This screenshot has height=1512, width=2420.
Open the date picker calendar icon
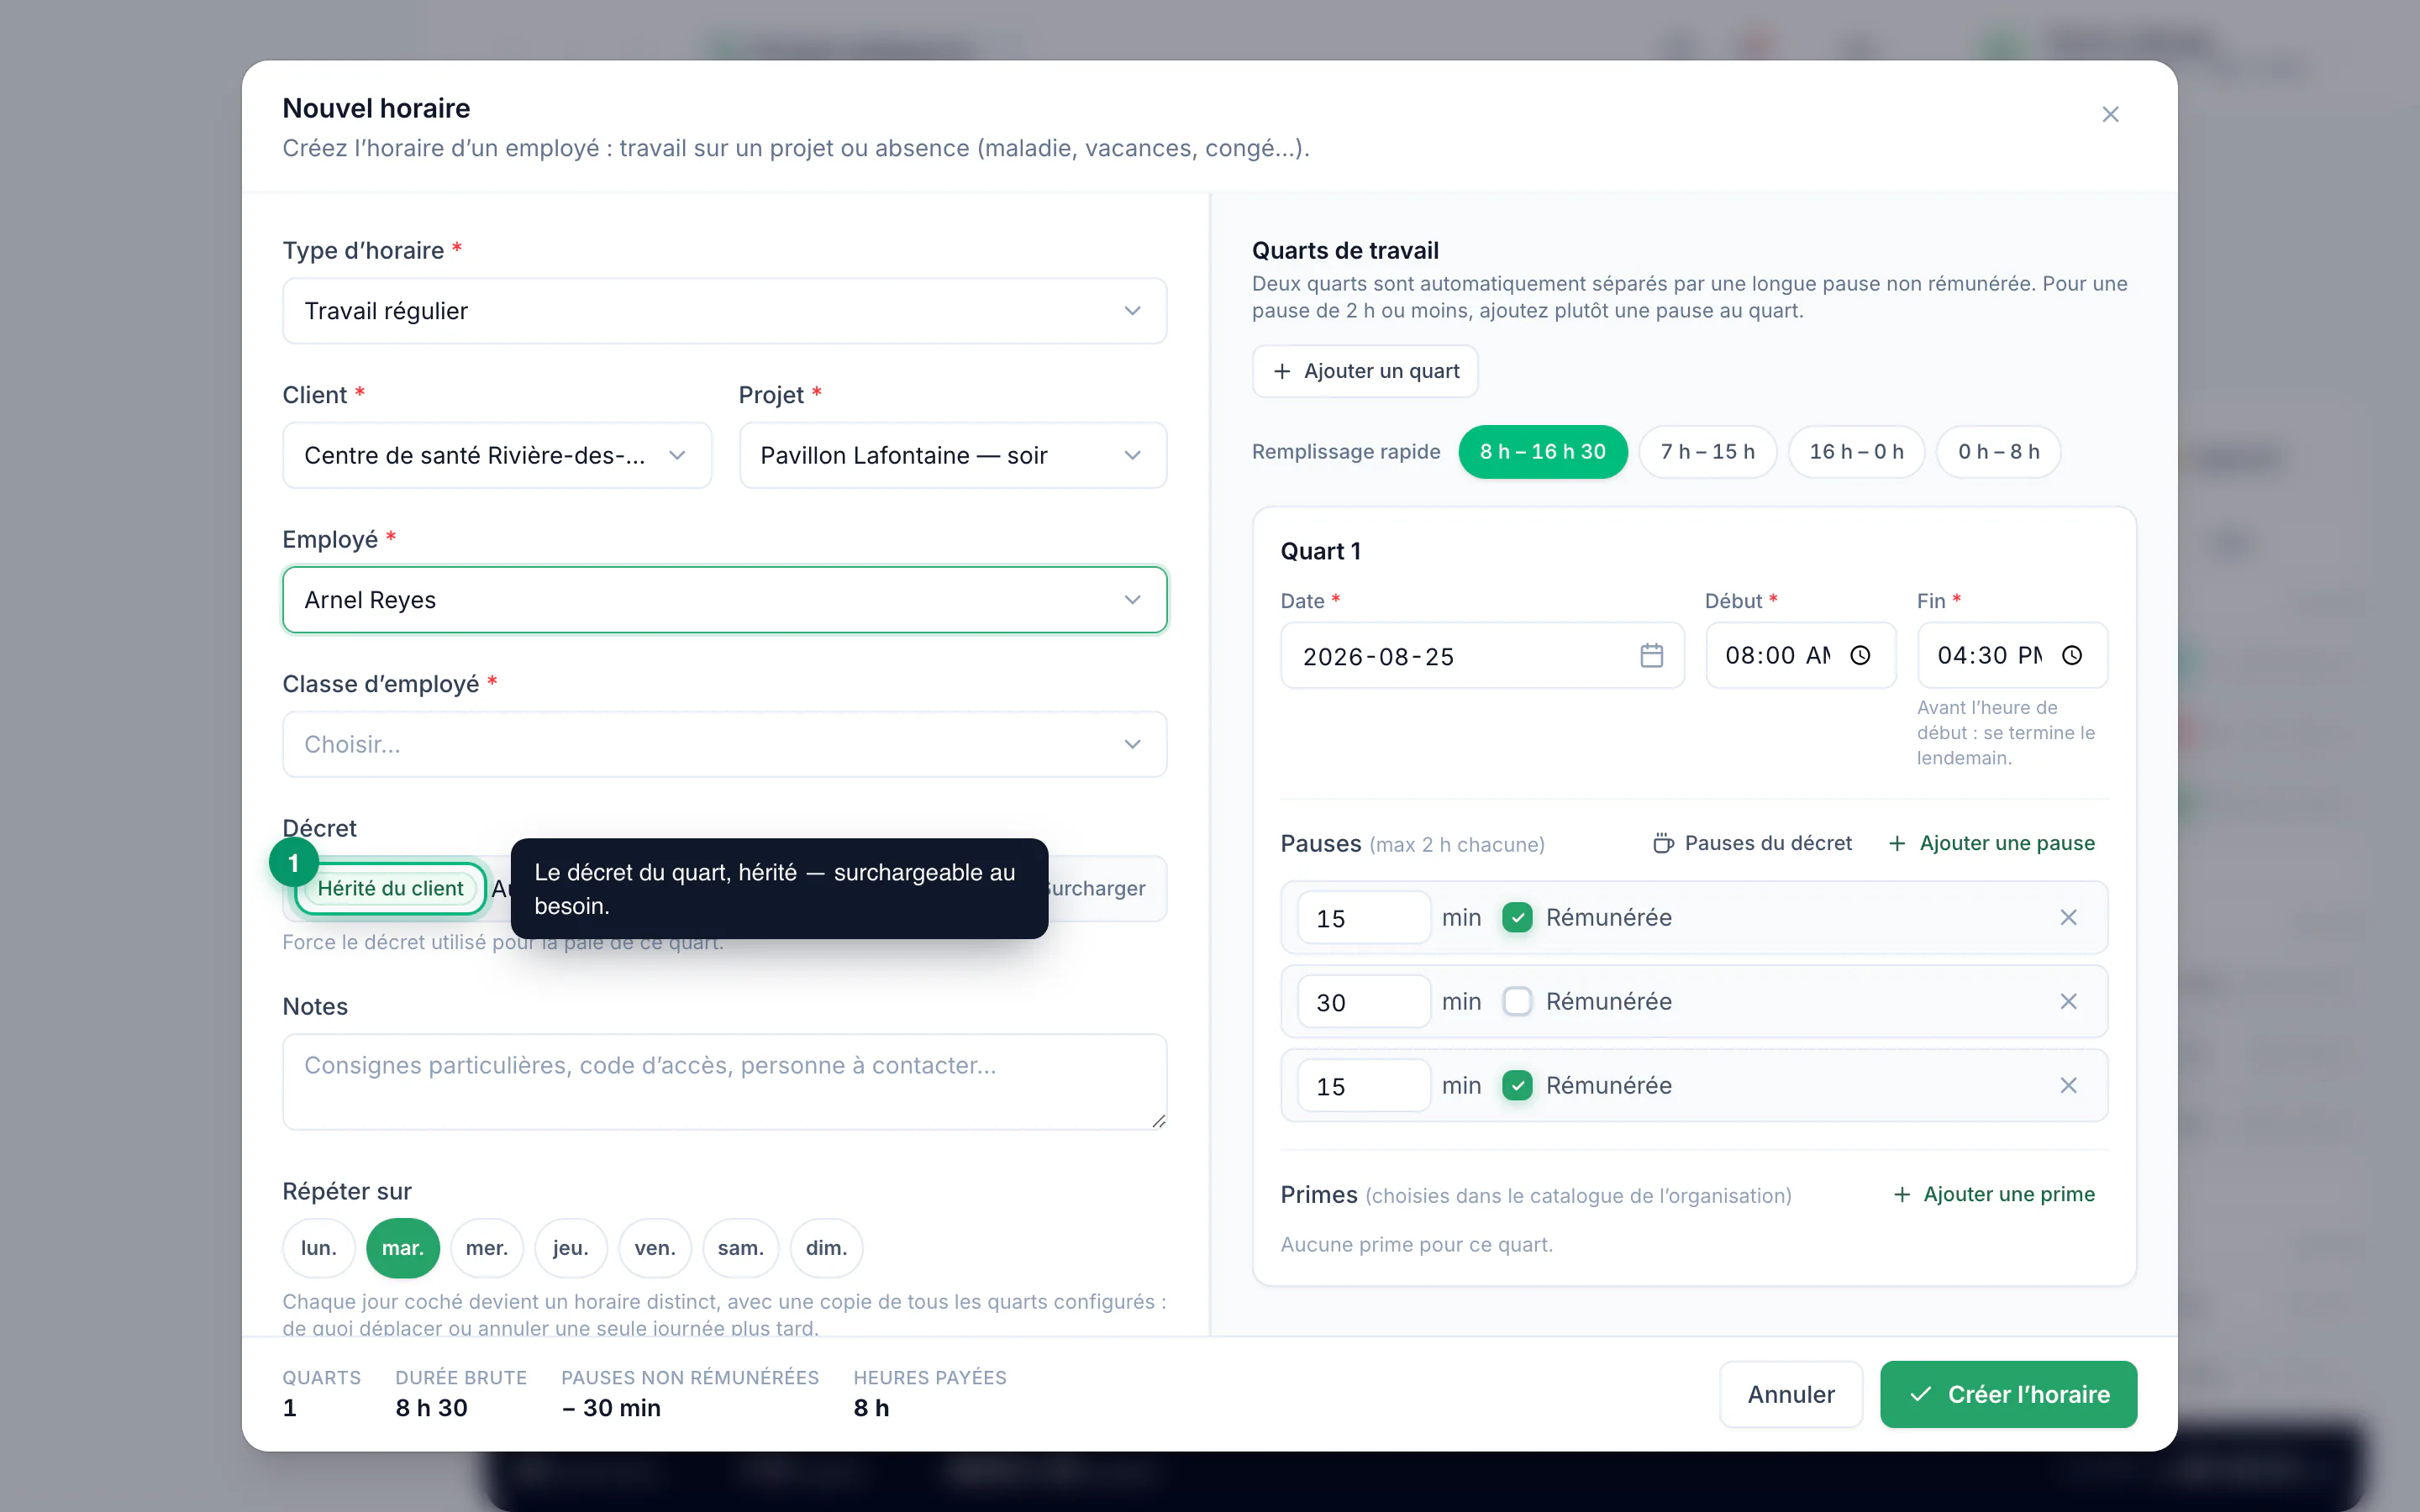(x=1651, y=655)
